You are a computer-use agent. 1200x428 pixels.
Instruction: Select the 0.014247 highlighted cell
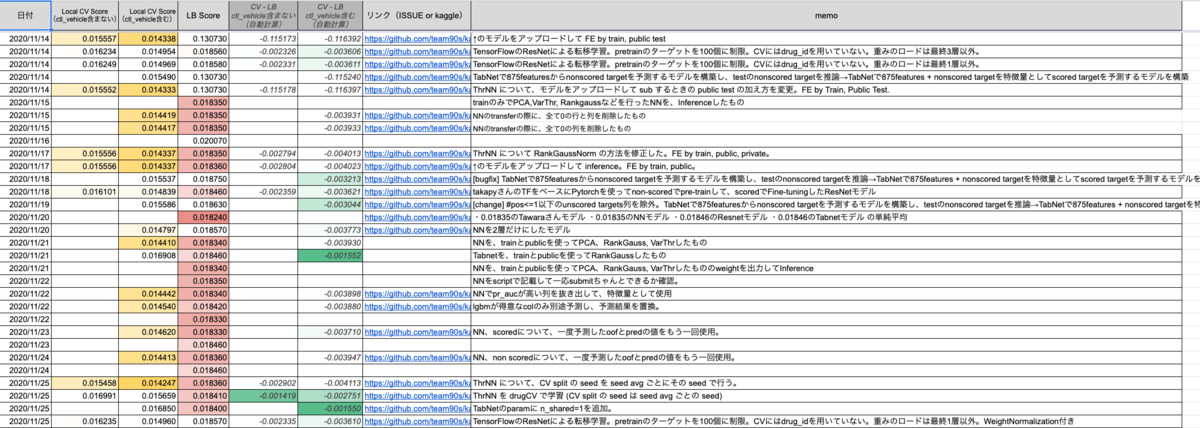[146, 383]
